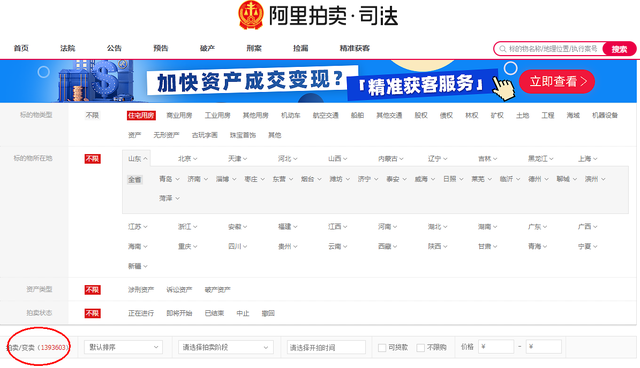
Task: Expand the 菏泽 city dropdown
Action: click(x=169, y=198)
